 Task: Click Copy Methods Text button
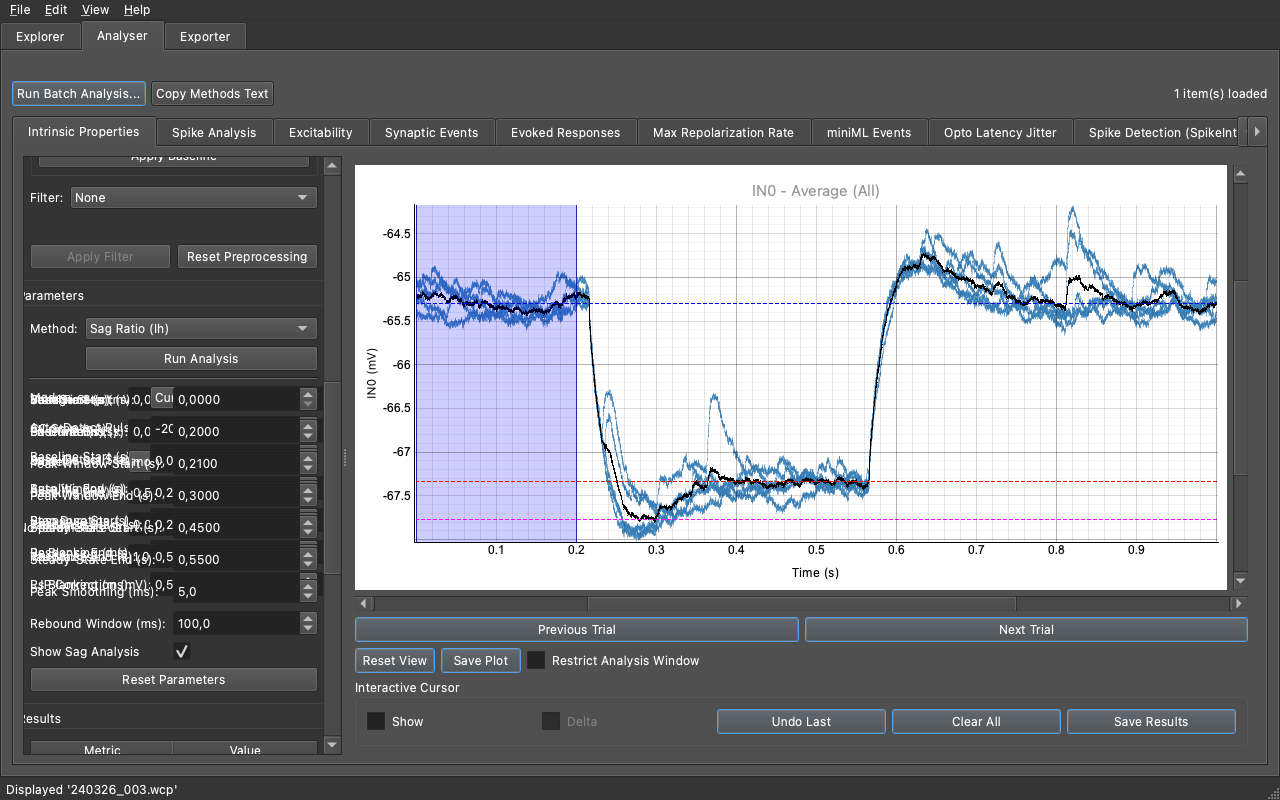212,94
